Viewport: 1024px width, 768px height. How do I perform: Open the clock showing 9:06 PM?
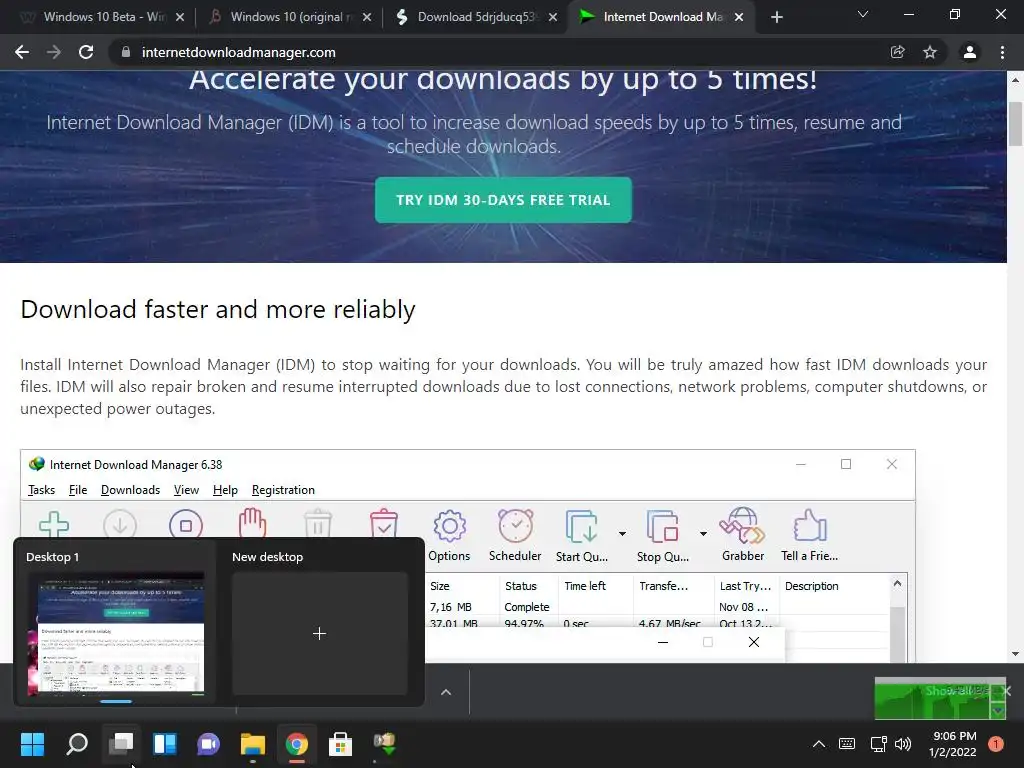click(x=953, y=744)
